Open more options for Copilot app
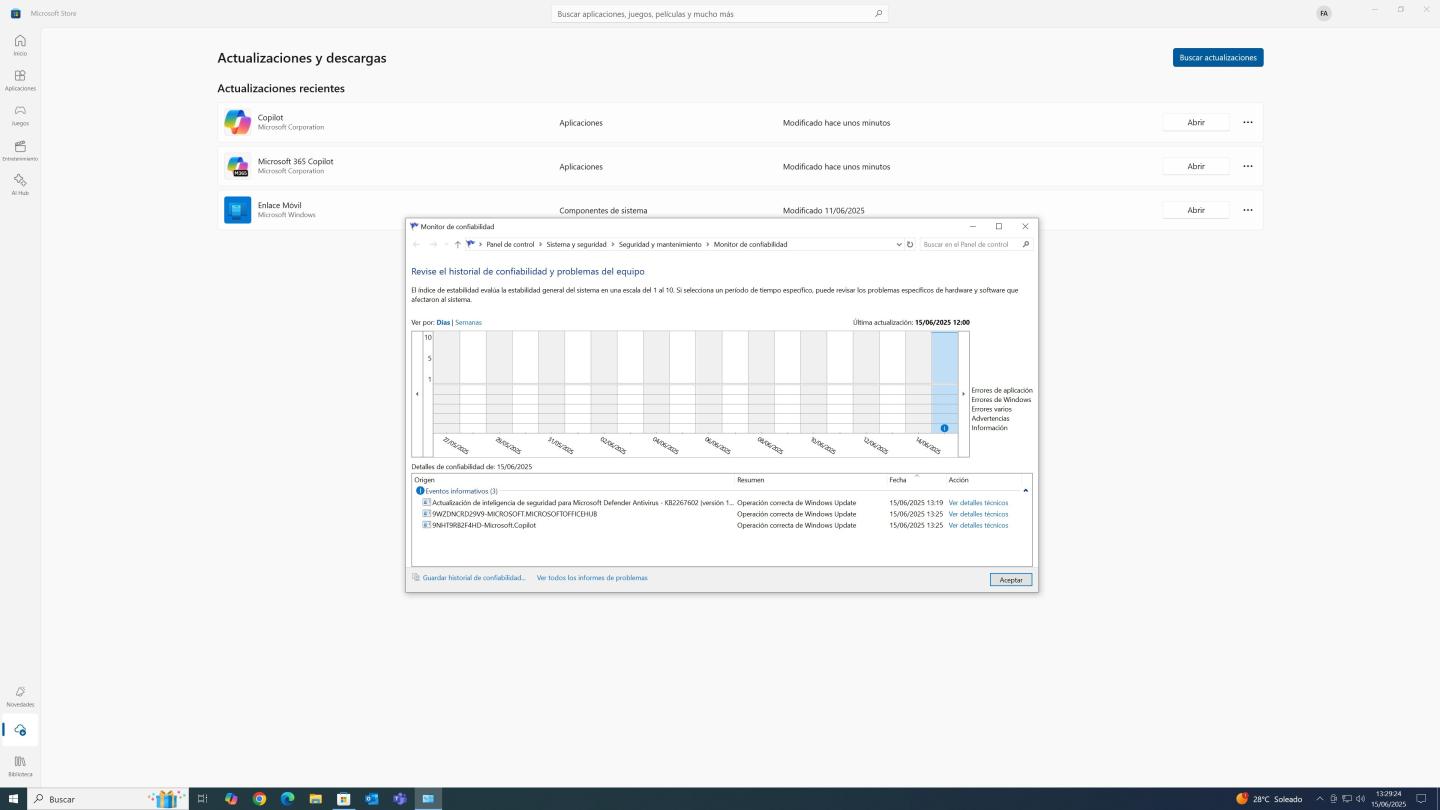This screenshot has width=1440, height=810. click(1247, 122)
